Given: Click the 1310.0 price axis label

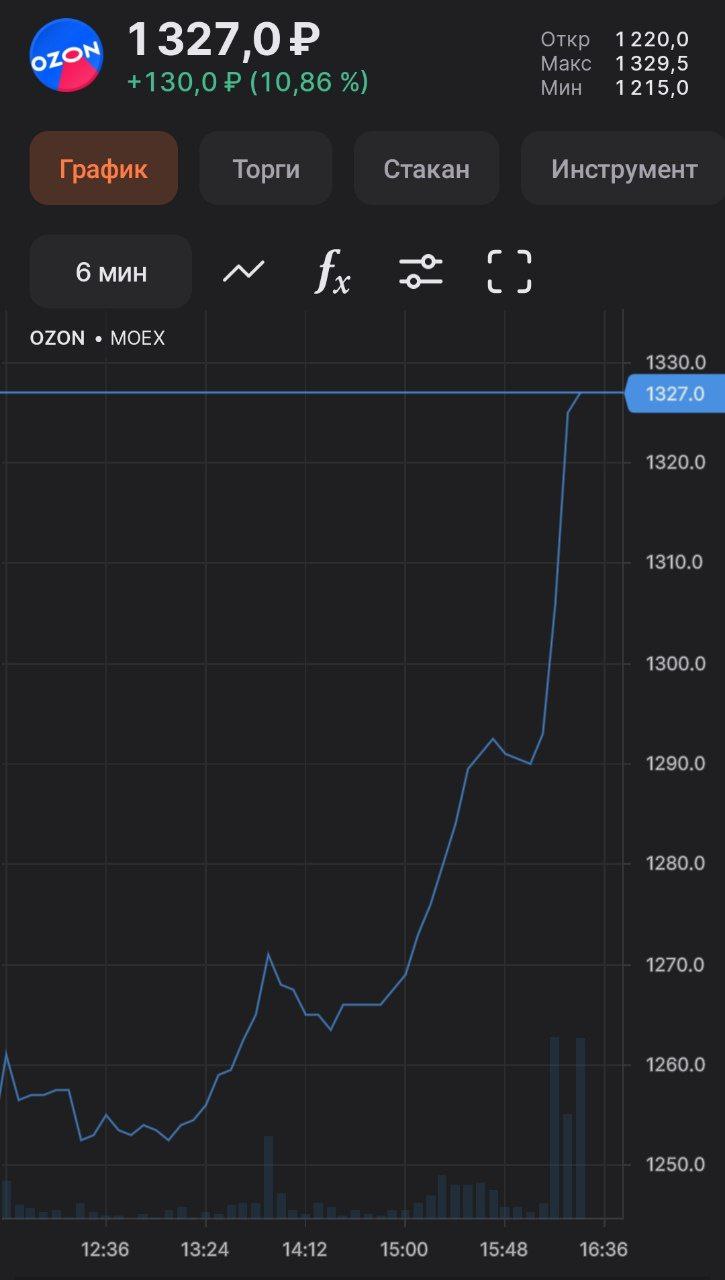Looking at the screenshot, I should tap(676, 562).
